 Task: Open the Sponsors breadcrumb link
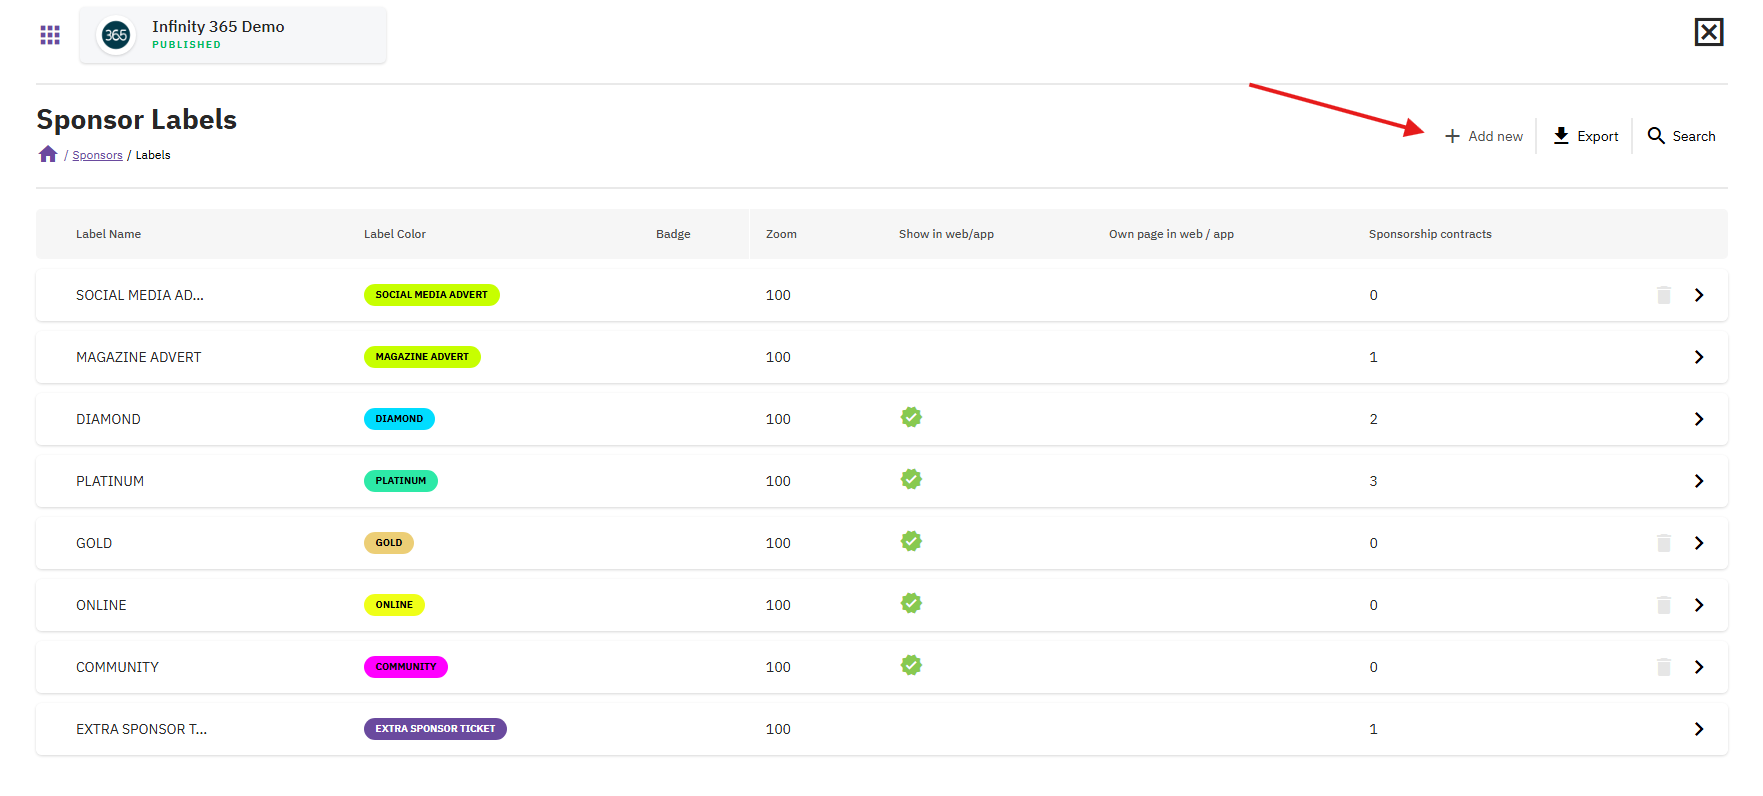(97, 155)
